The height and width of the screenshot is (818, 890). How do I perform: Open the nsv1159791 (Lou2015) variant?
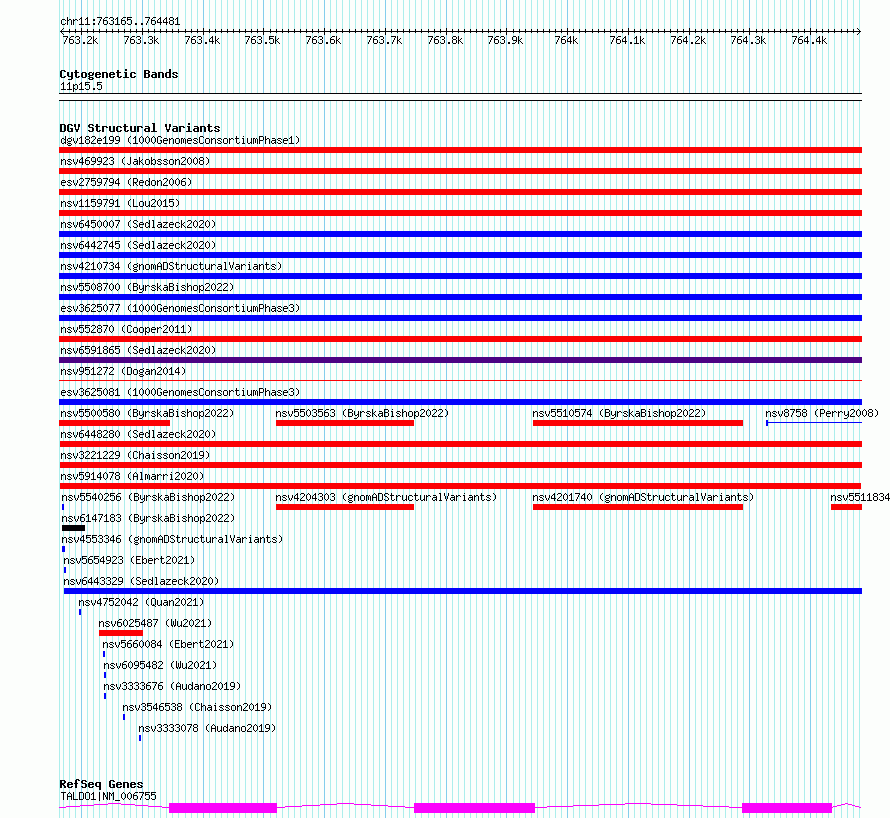click(x=120, y=203)
